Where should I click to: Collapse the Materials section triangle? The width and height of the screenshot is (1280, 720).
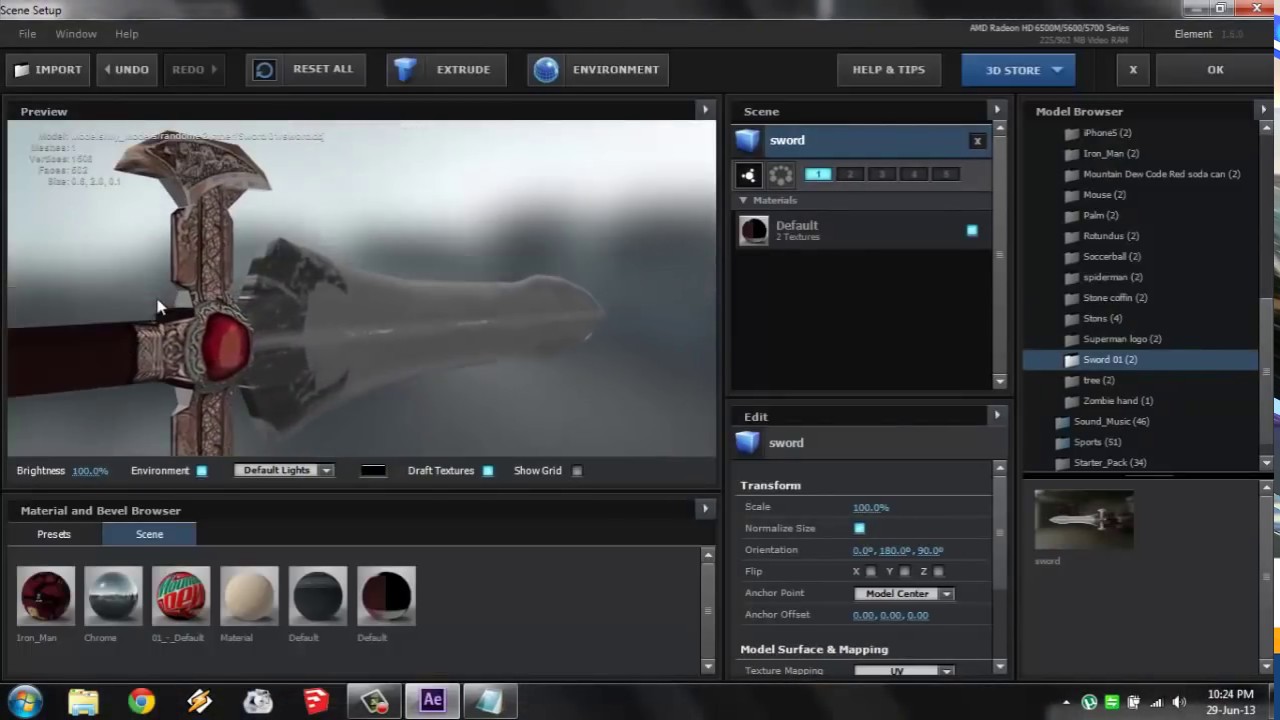point(743,201)
